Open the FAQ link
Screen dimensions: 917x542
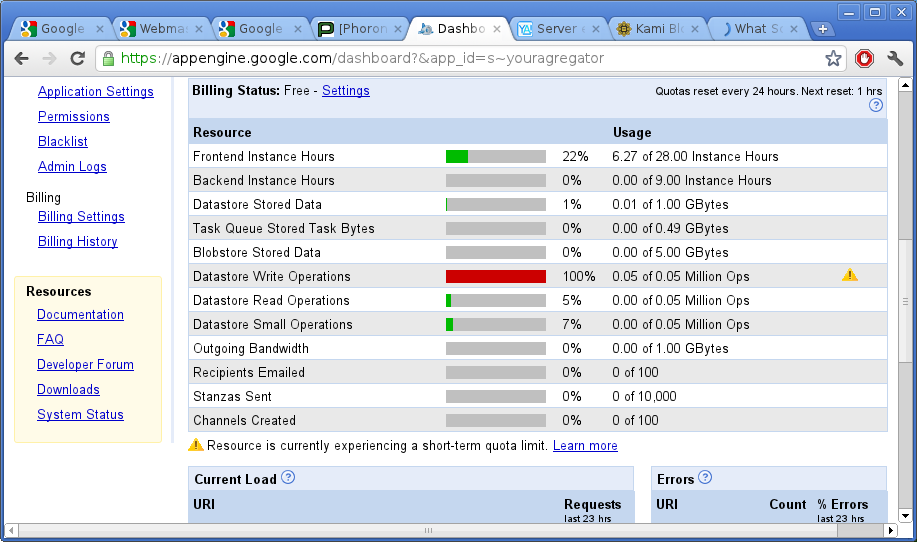click(x=50, y=340)
